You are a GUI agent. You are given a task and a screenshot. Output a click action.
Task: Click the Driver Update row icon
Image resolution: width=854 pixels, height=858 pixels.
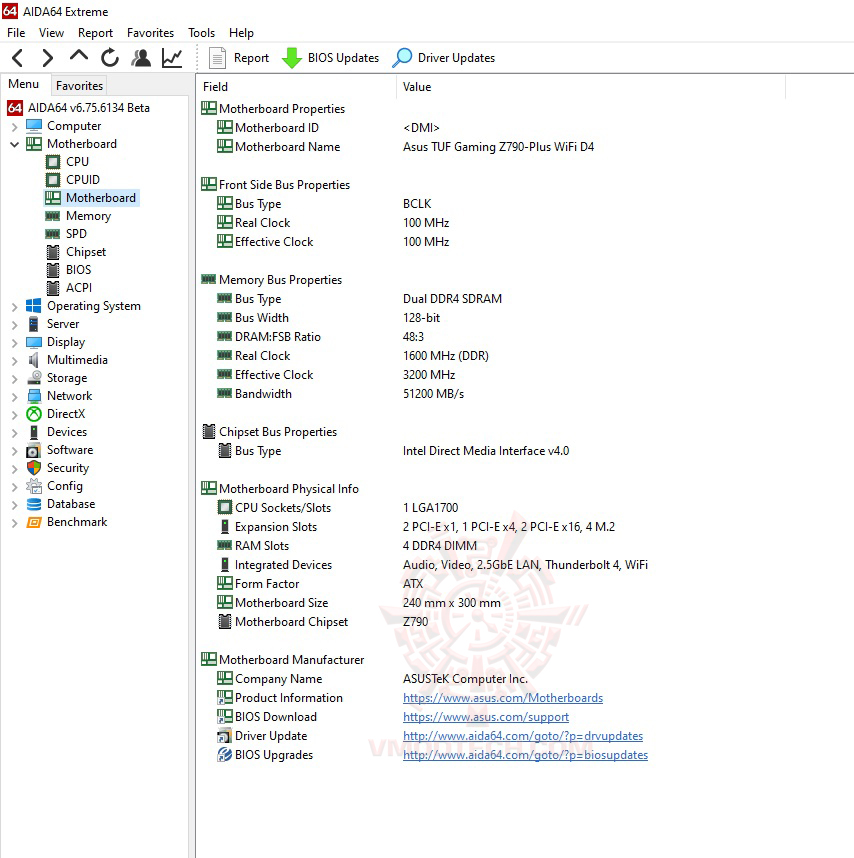[224, 736]
